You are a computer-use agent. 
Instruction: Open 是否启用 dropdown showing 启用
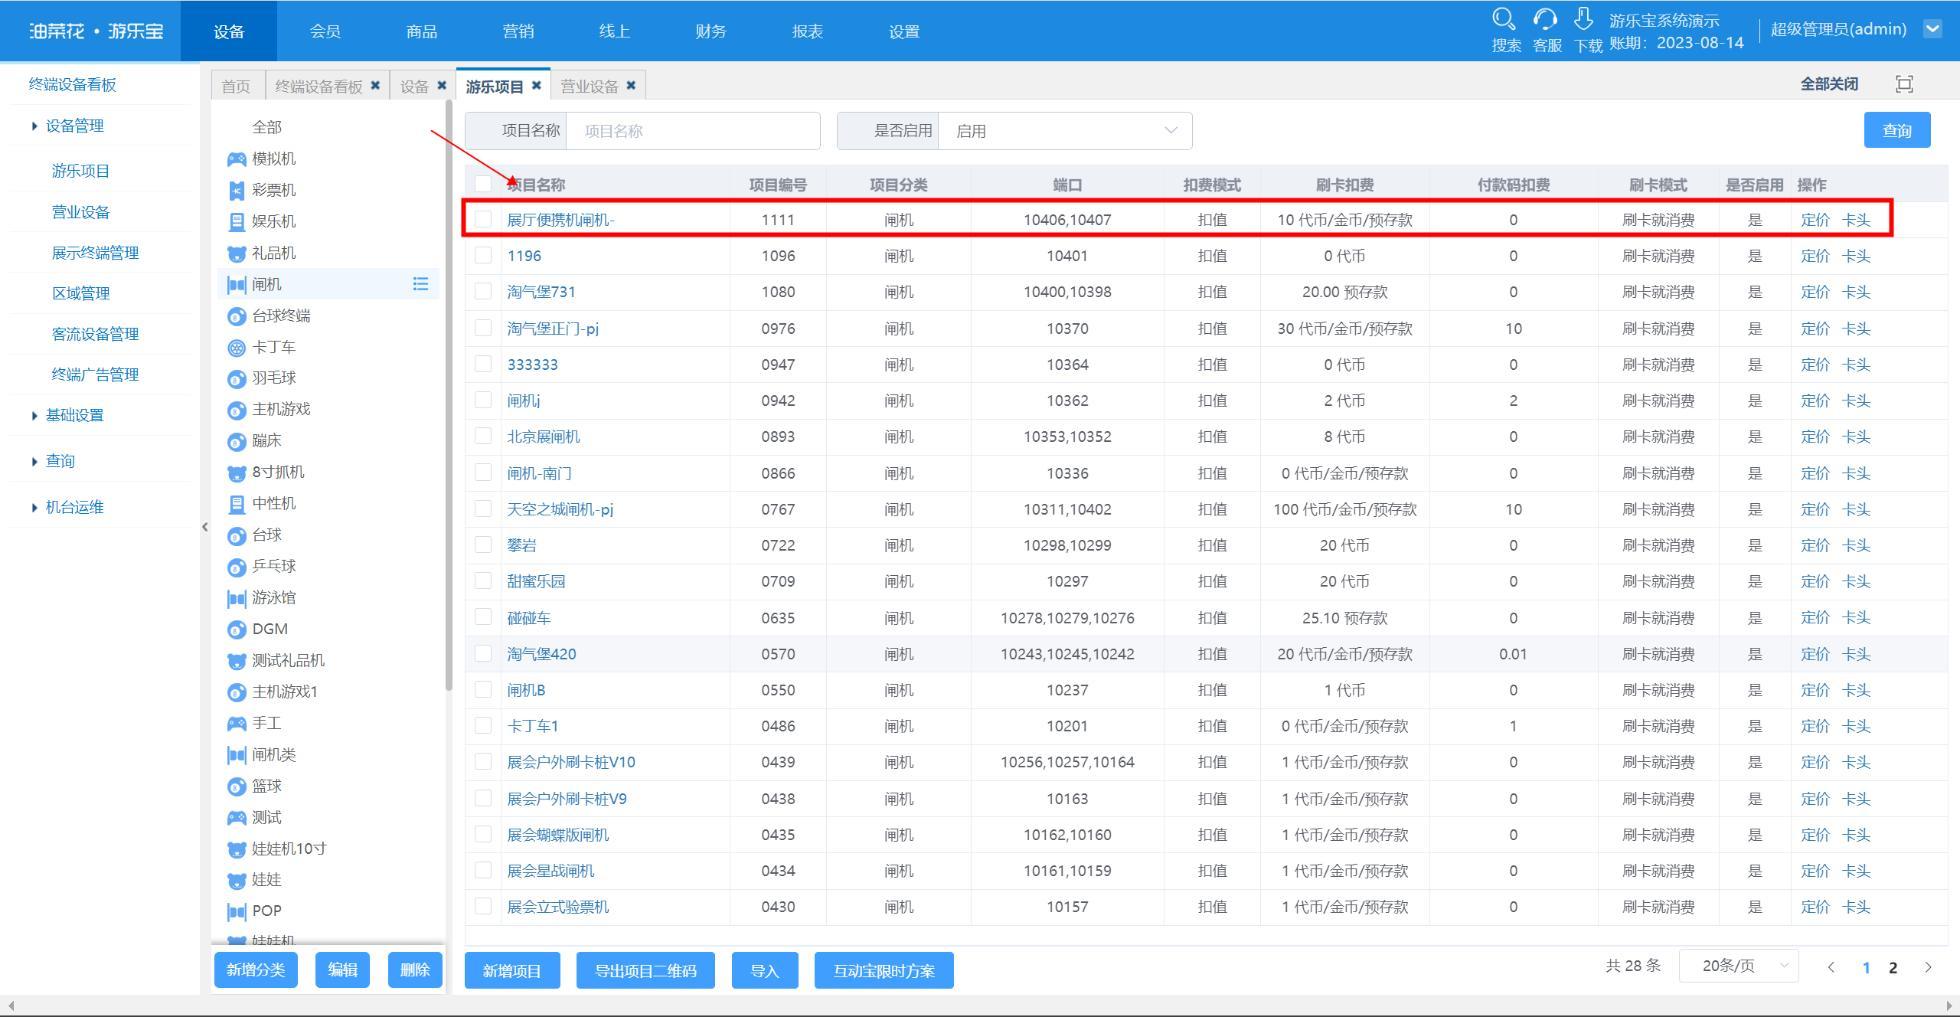[1065, 131]
